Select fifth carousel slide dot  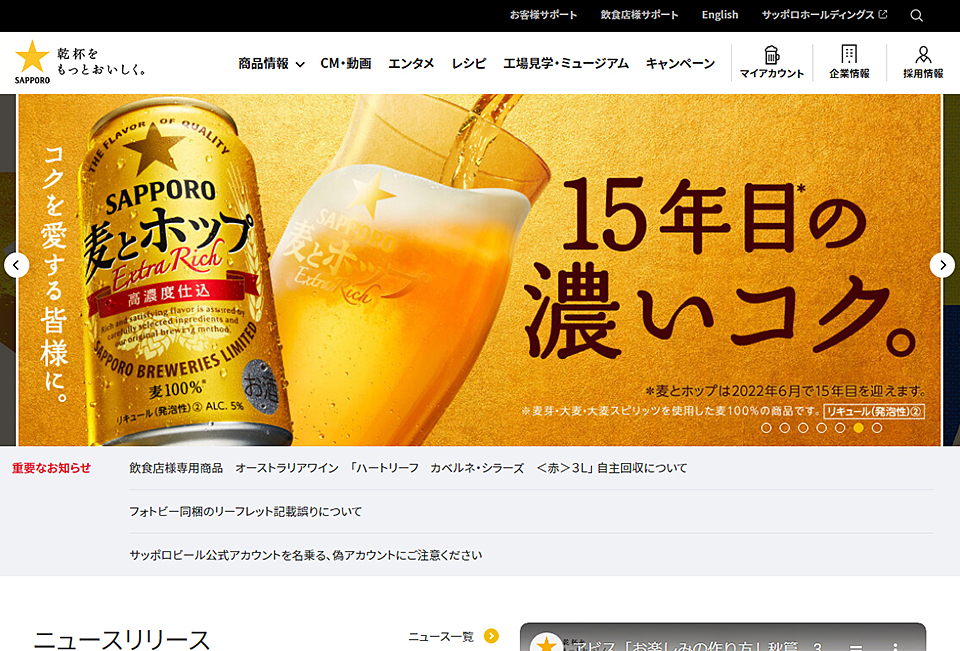pyautogui.click(x=840, y=428)
